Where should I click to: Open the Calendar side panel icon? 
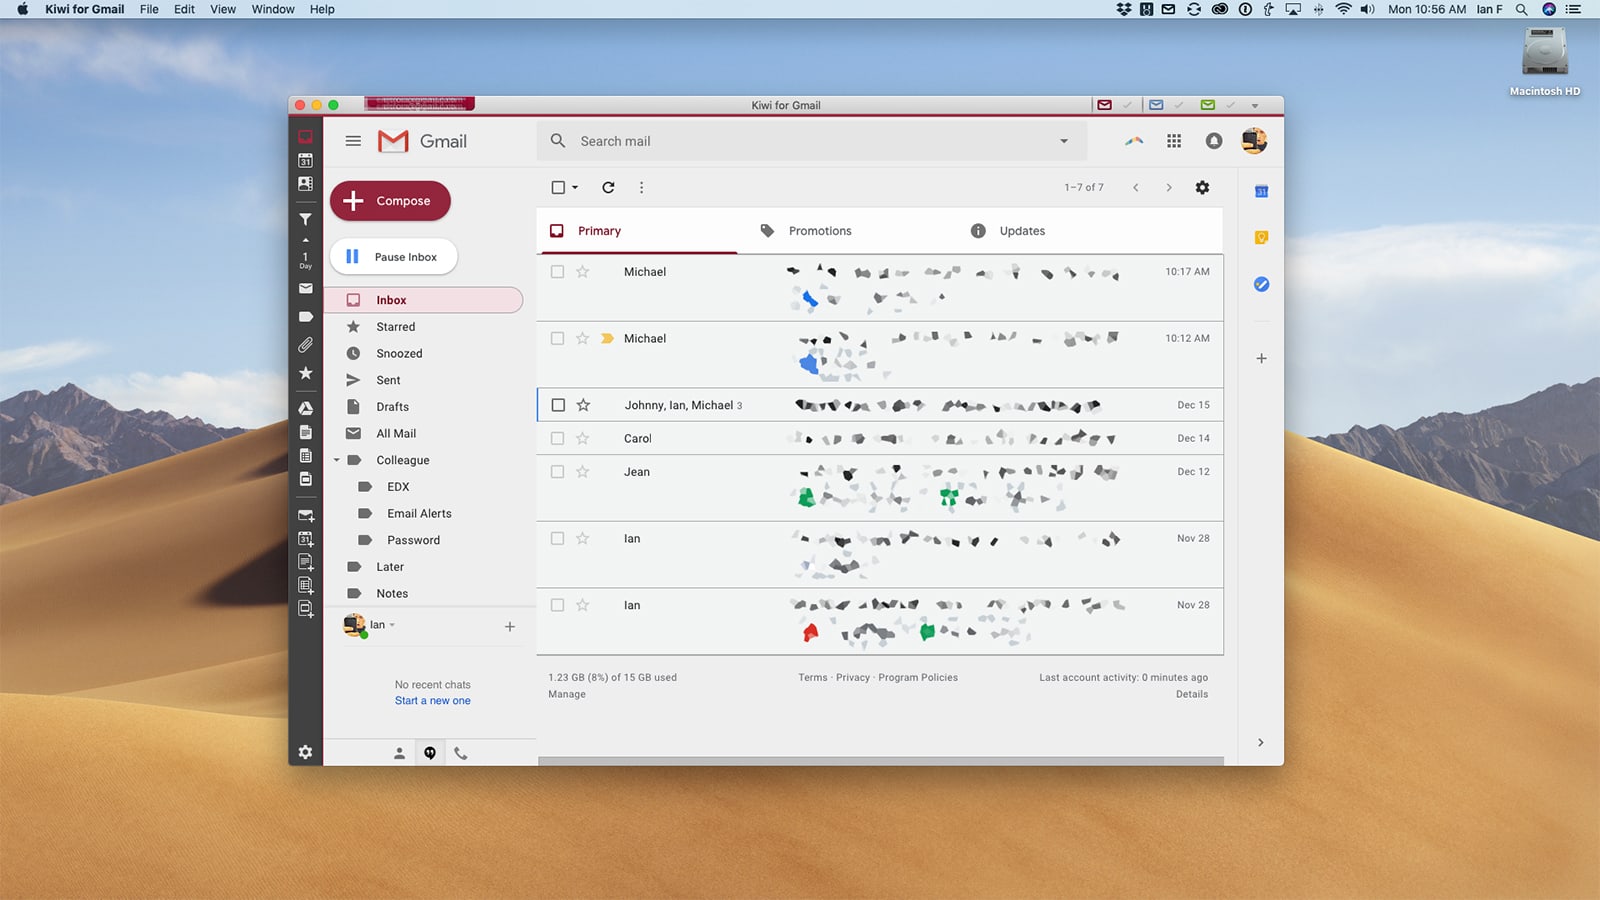pos(1261,191)
